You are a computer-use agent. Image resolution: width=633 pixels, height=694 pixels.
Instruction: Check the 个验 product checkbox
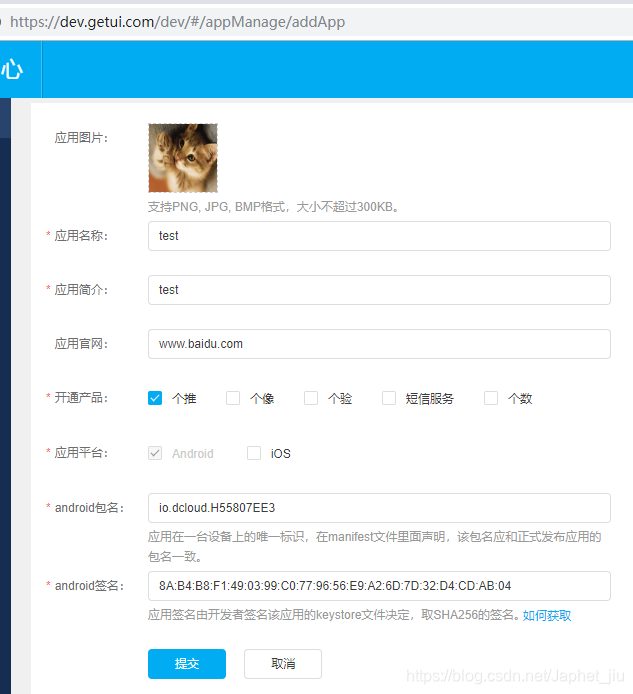[x=311, y=398]
